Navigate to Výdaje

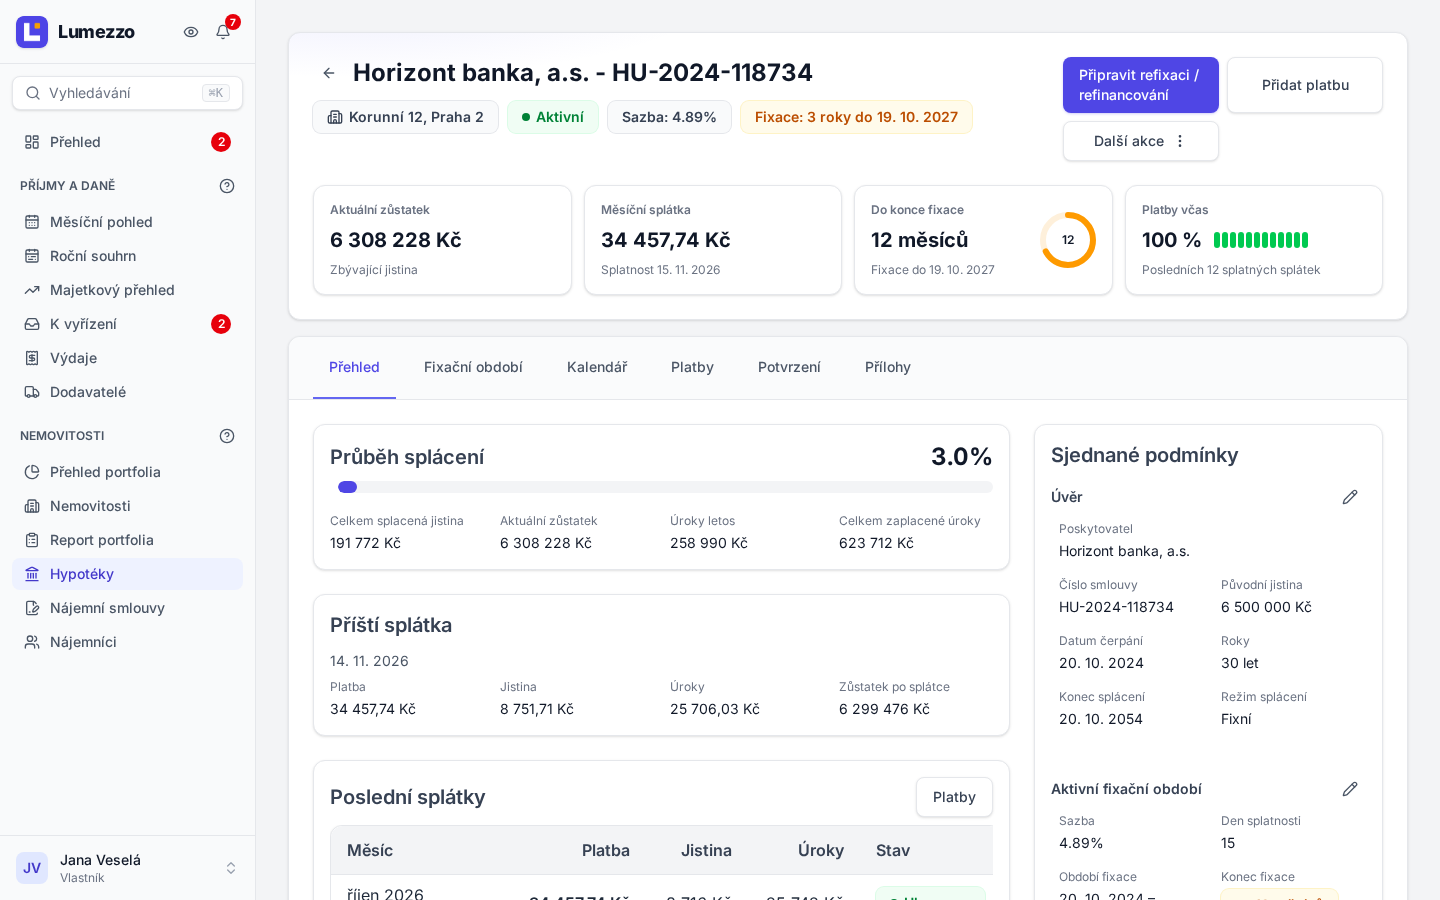point(127,358)
